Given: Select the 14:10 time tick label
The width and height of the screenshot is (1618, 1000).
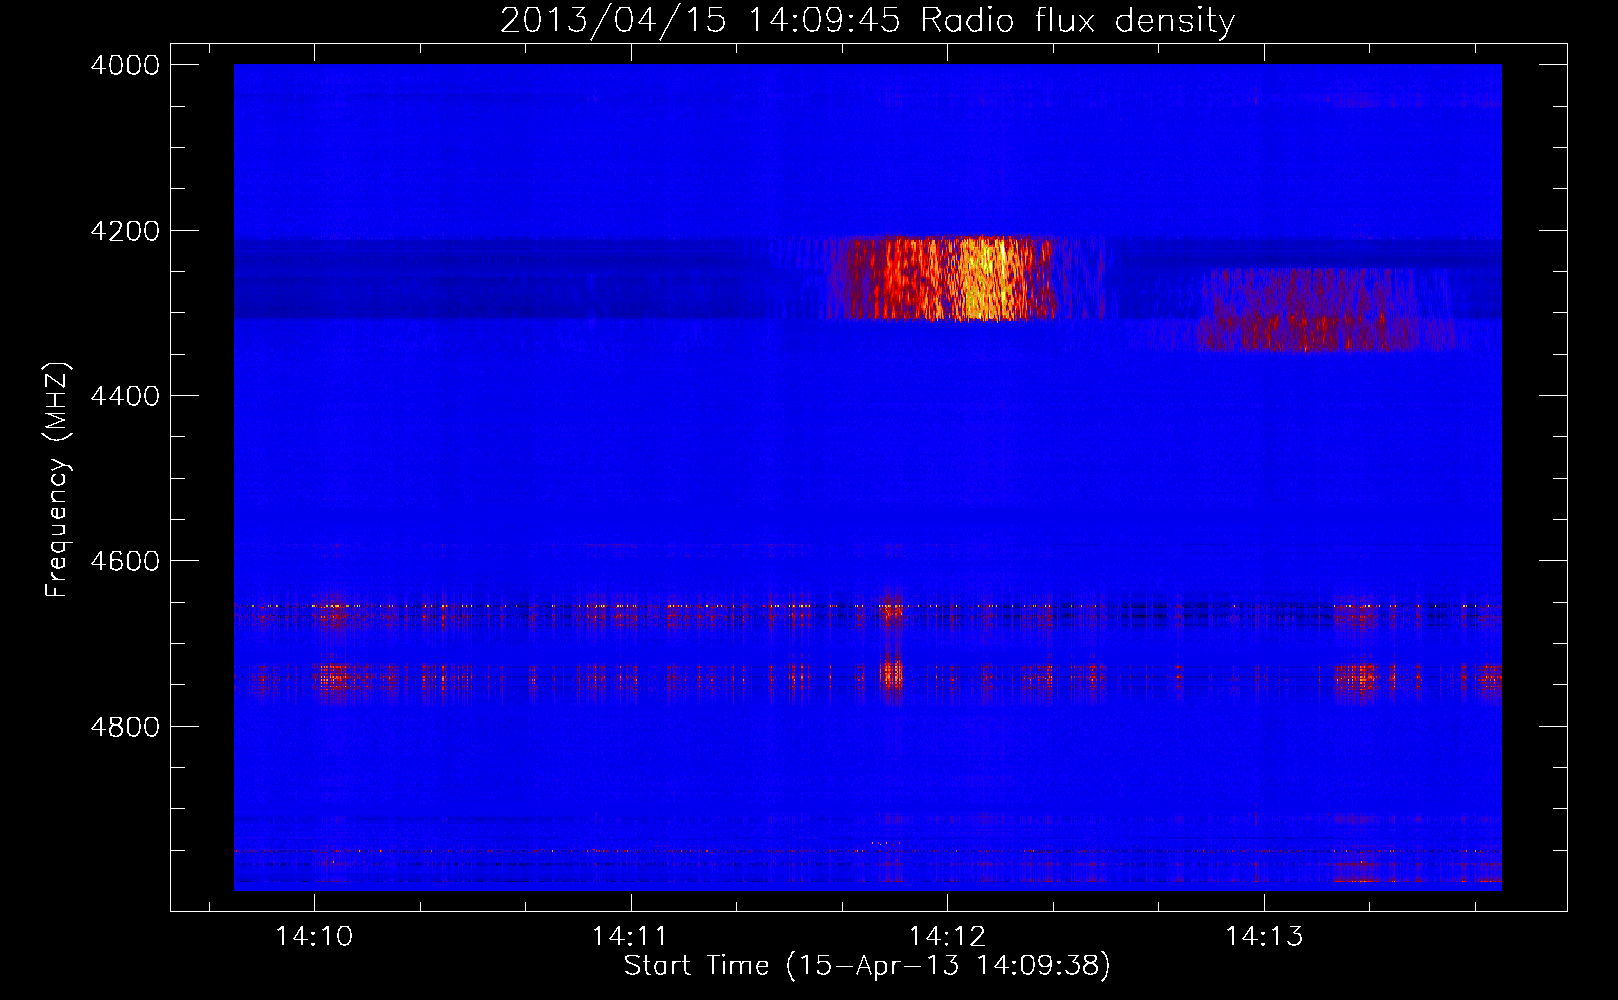Looking at the screenshot, I should [314, 936].
